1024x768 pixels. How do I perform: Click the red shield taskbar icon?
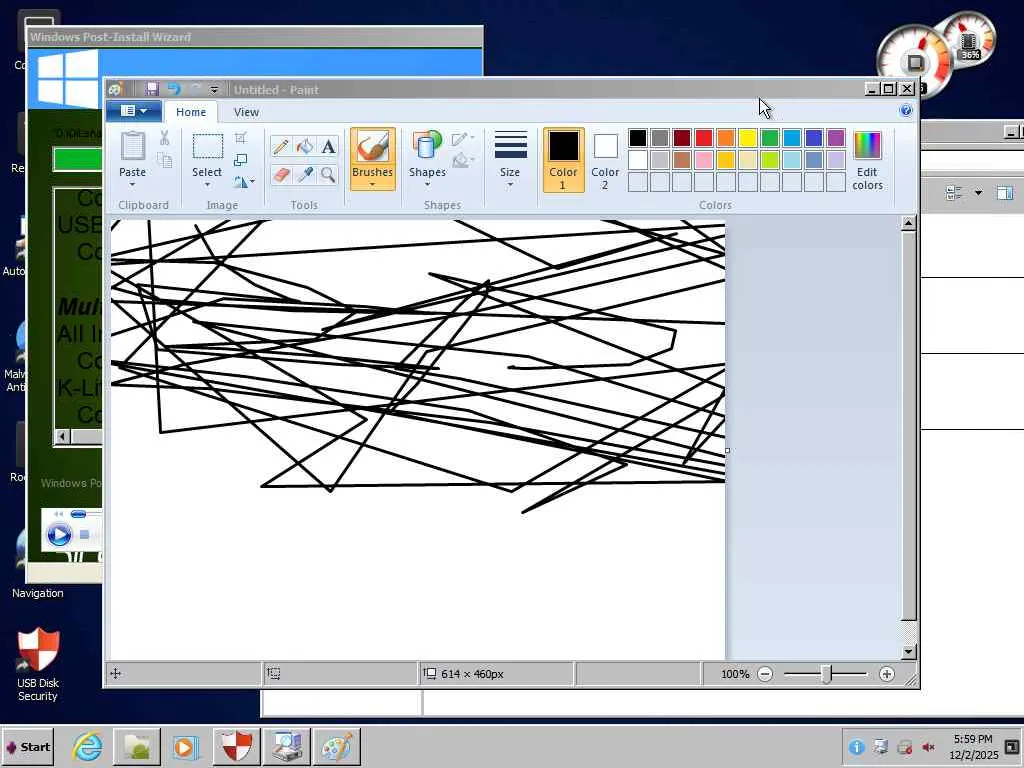(236, 747)
